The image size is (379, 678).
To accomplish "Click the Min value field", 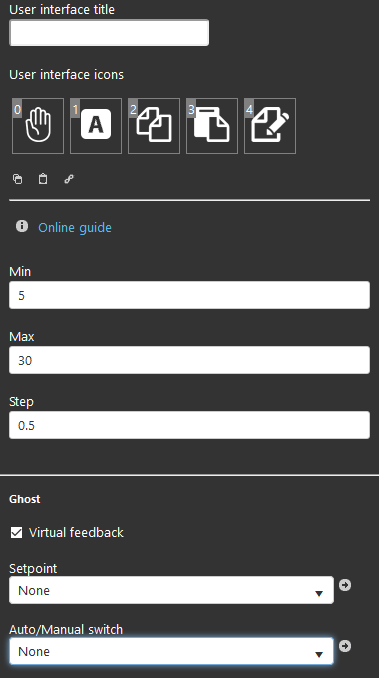I will pyautogui.click(x=189, y=295).
